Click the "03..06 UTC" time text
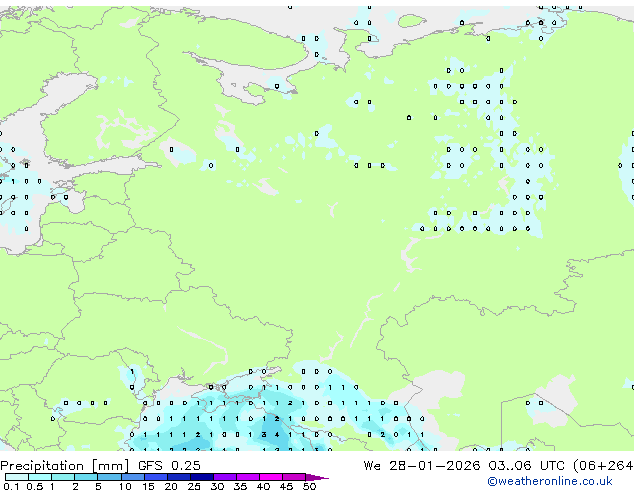 pos(526,465)
